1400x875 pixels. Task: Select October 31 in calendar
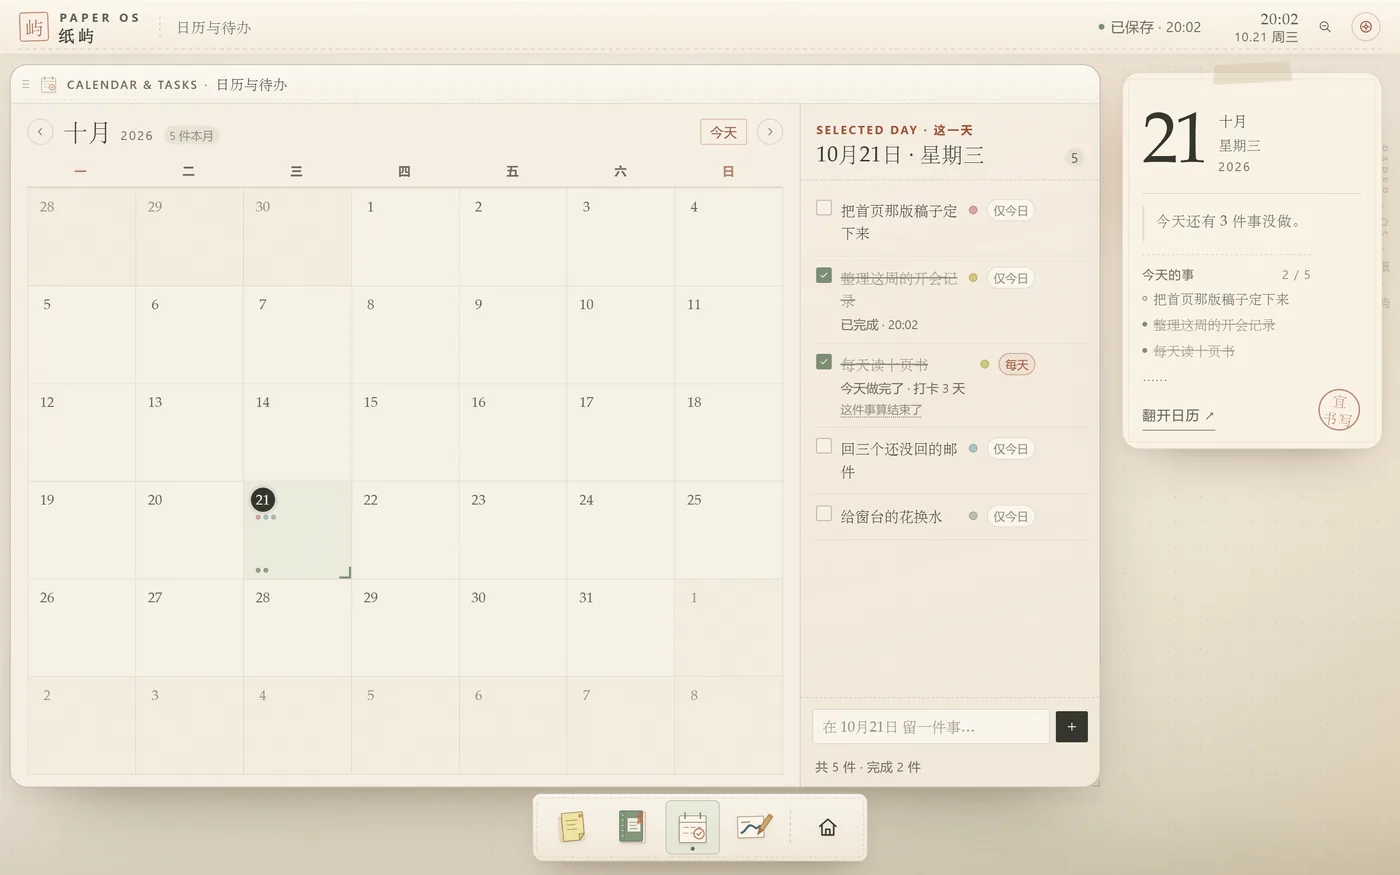pyautogui.click(x=620, y=627)
